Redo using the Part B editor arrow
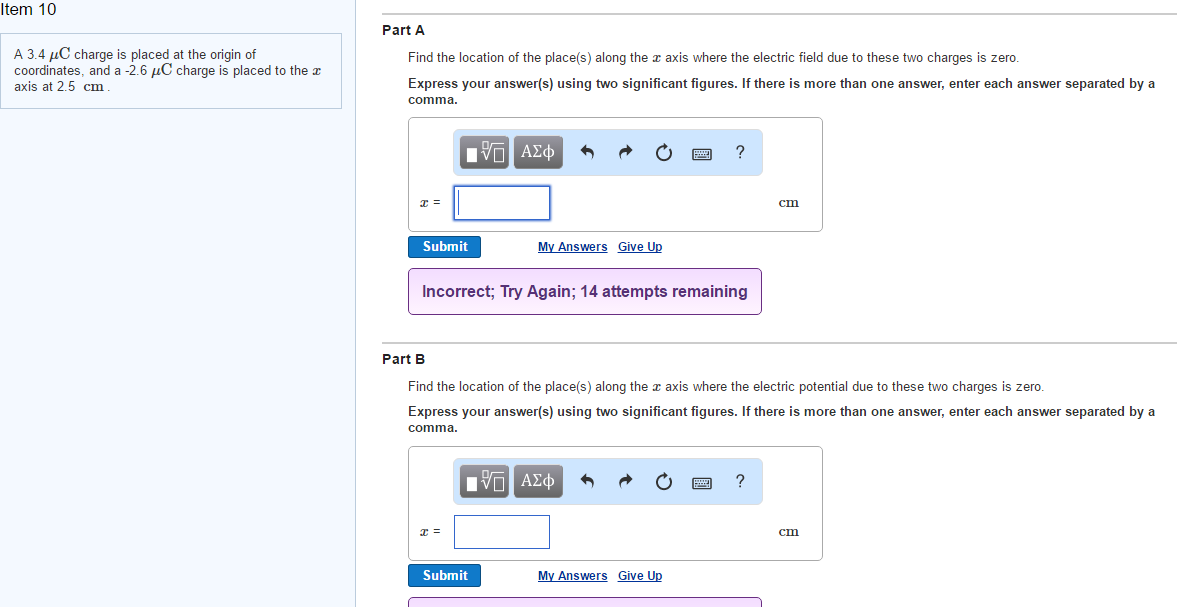Viewport: 1199px width, 607px height. point(624,481)
